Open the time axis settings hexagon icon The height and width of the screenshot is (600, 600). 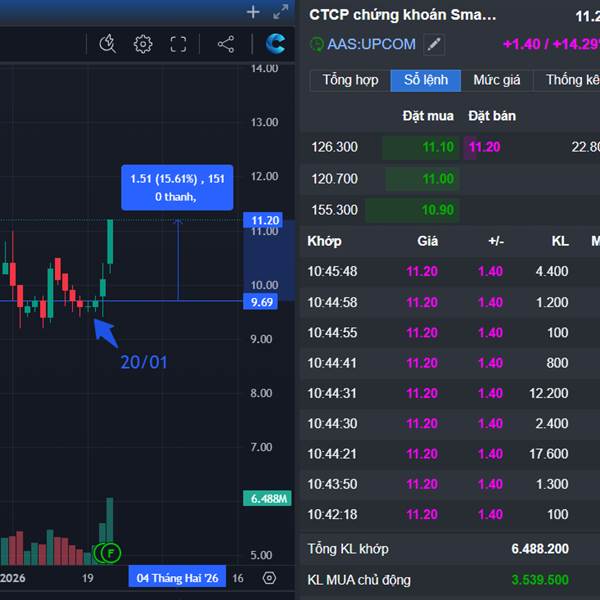269,578
